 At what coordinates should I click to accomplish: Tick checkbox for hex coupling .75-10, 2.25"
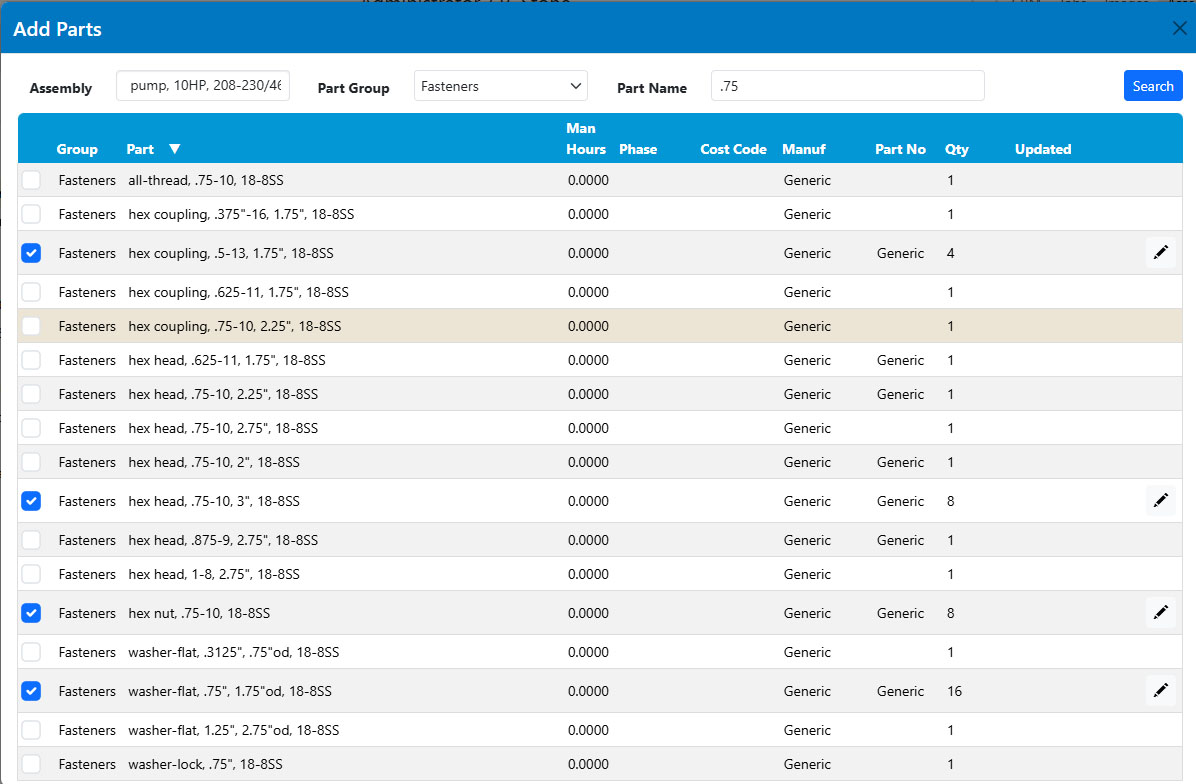32,326
